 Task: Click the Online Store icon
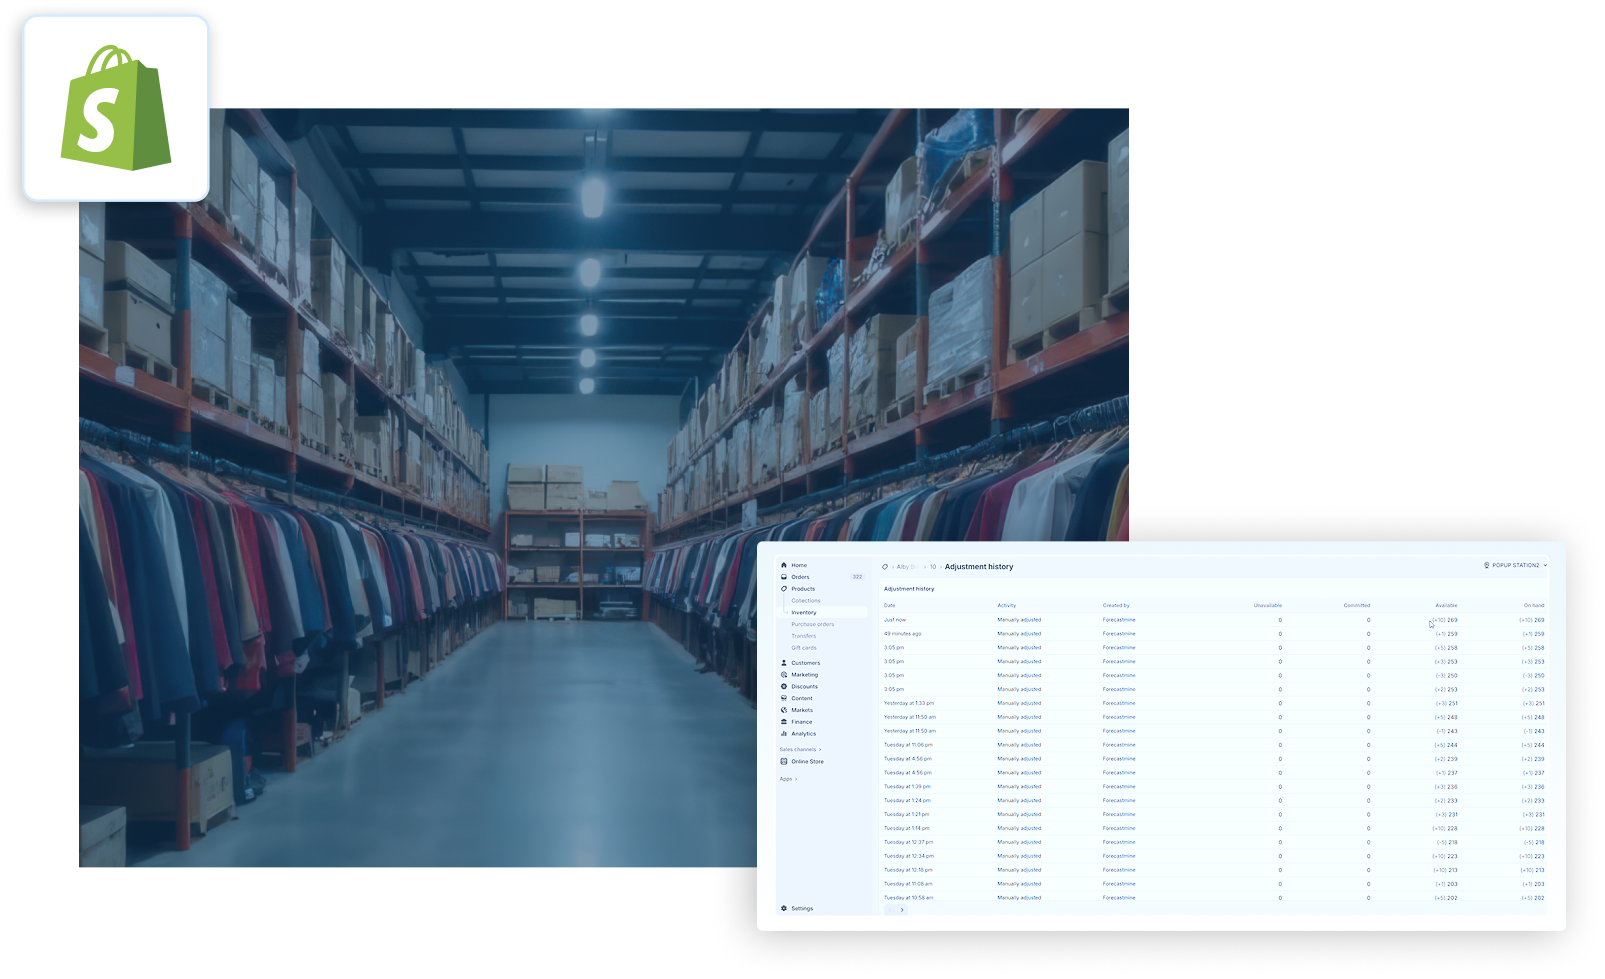(x=784, y=762)
